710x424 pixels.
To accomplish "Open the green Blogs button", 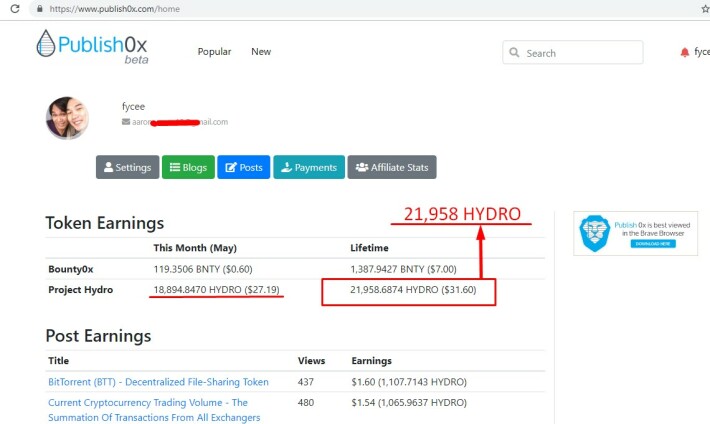I will click(188, 167).
